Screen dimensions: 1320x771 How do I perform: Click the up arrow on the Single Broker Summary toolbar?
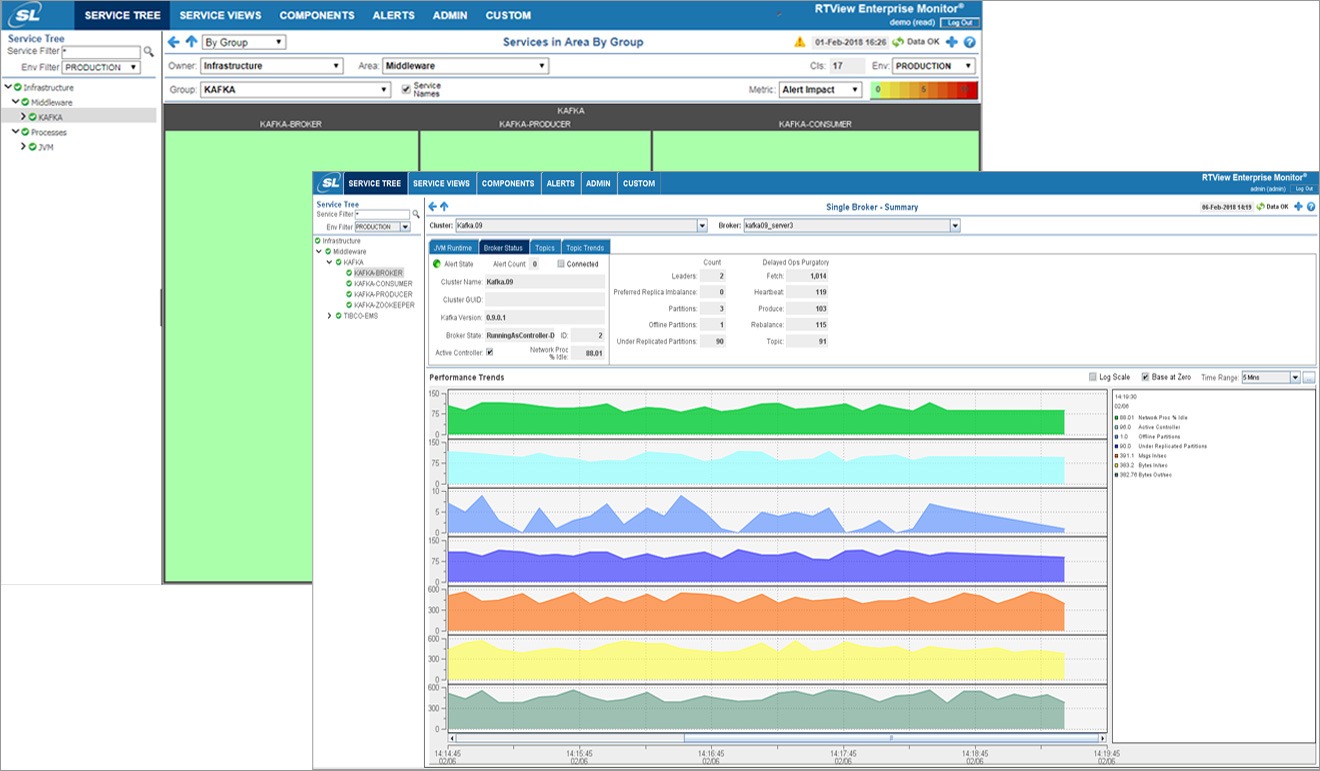pyautogui.click(x=444, y=207)
